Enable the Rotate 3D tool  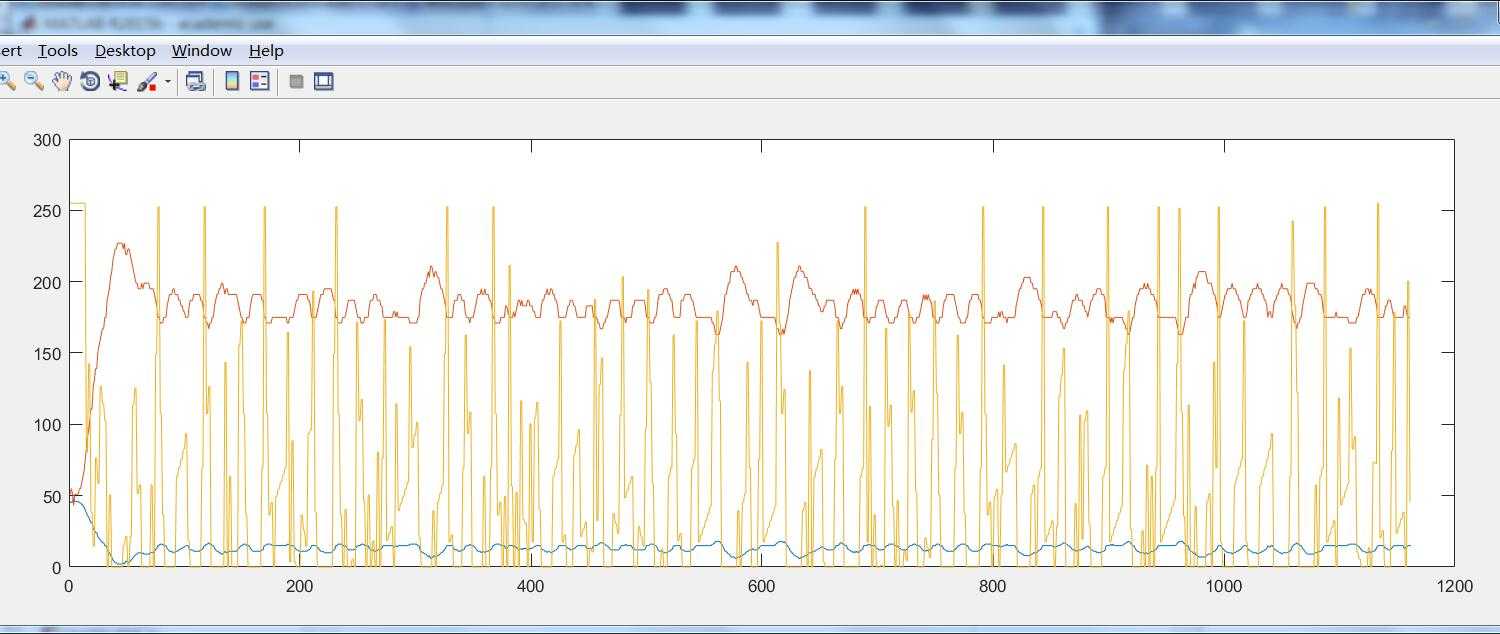tap(90, 82)
